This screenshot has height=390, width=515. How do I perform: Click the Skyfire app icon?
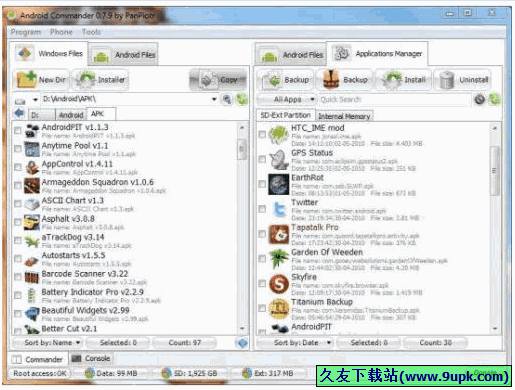click(279, 284)
